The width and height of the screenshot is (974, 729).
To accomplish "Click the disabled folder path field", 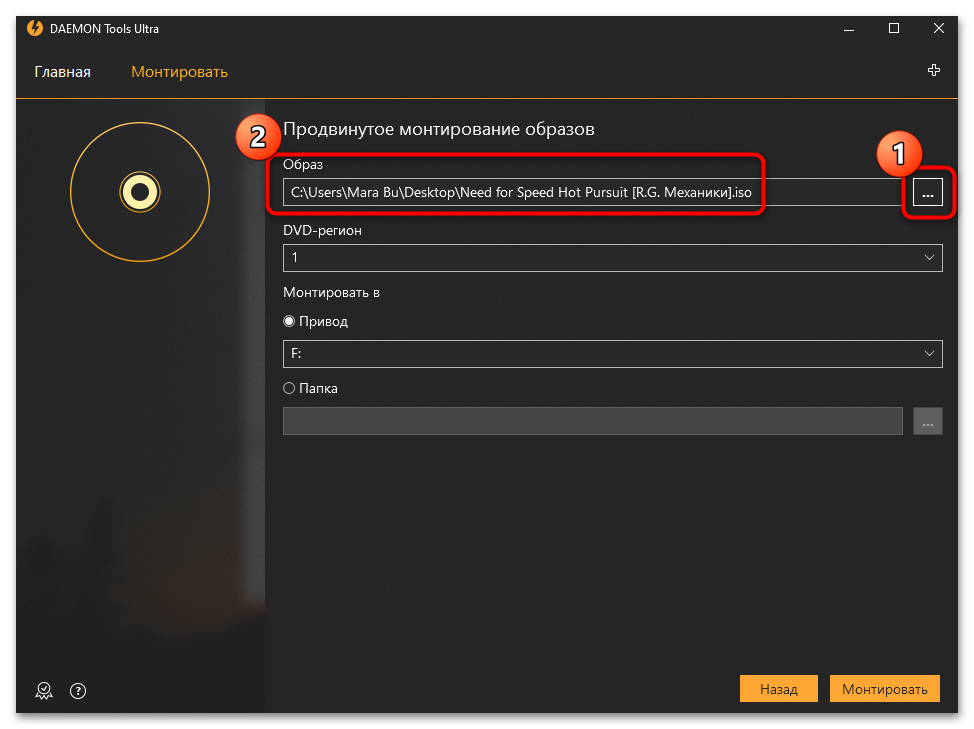I will pyautogui.click(x=593, y=421).
